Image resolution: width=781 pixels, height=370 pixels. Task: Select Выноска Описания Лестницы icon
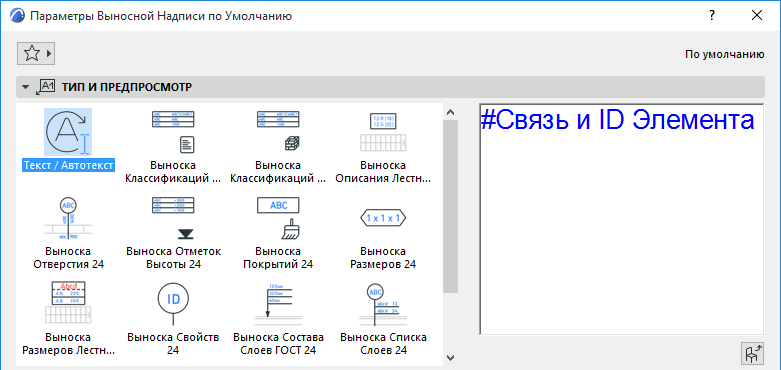pos(383,131)
